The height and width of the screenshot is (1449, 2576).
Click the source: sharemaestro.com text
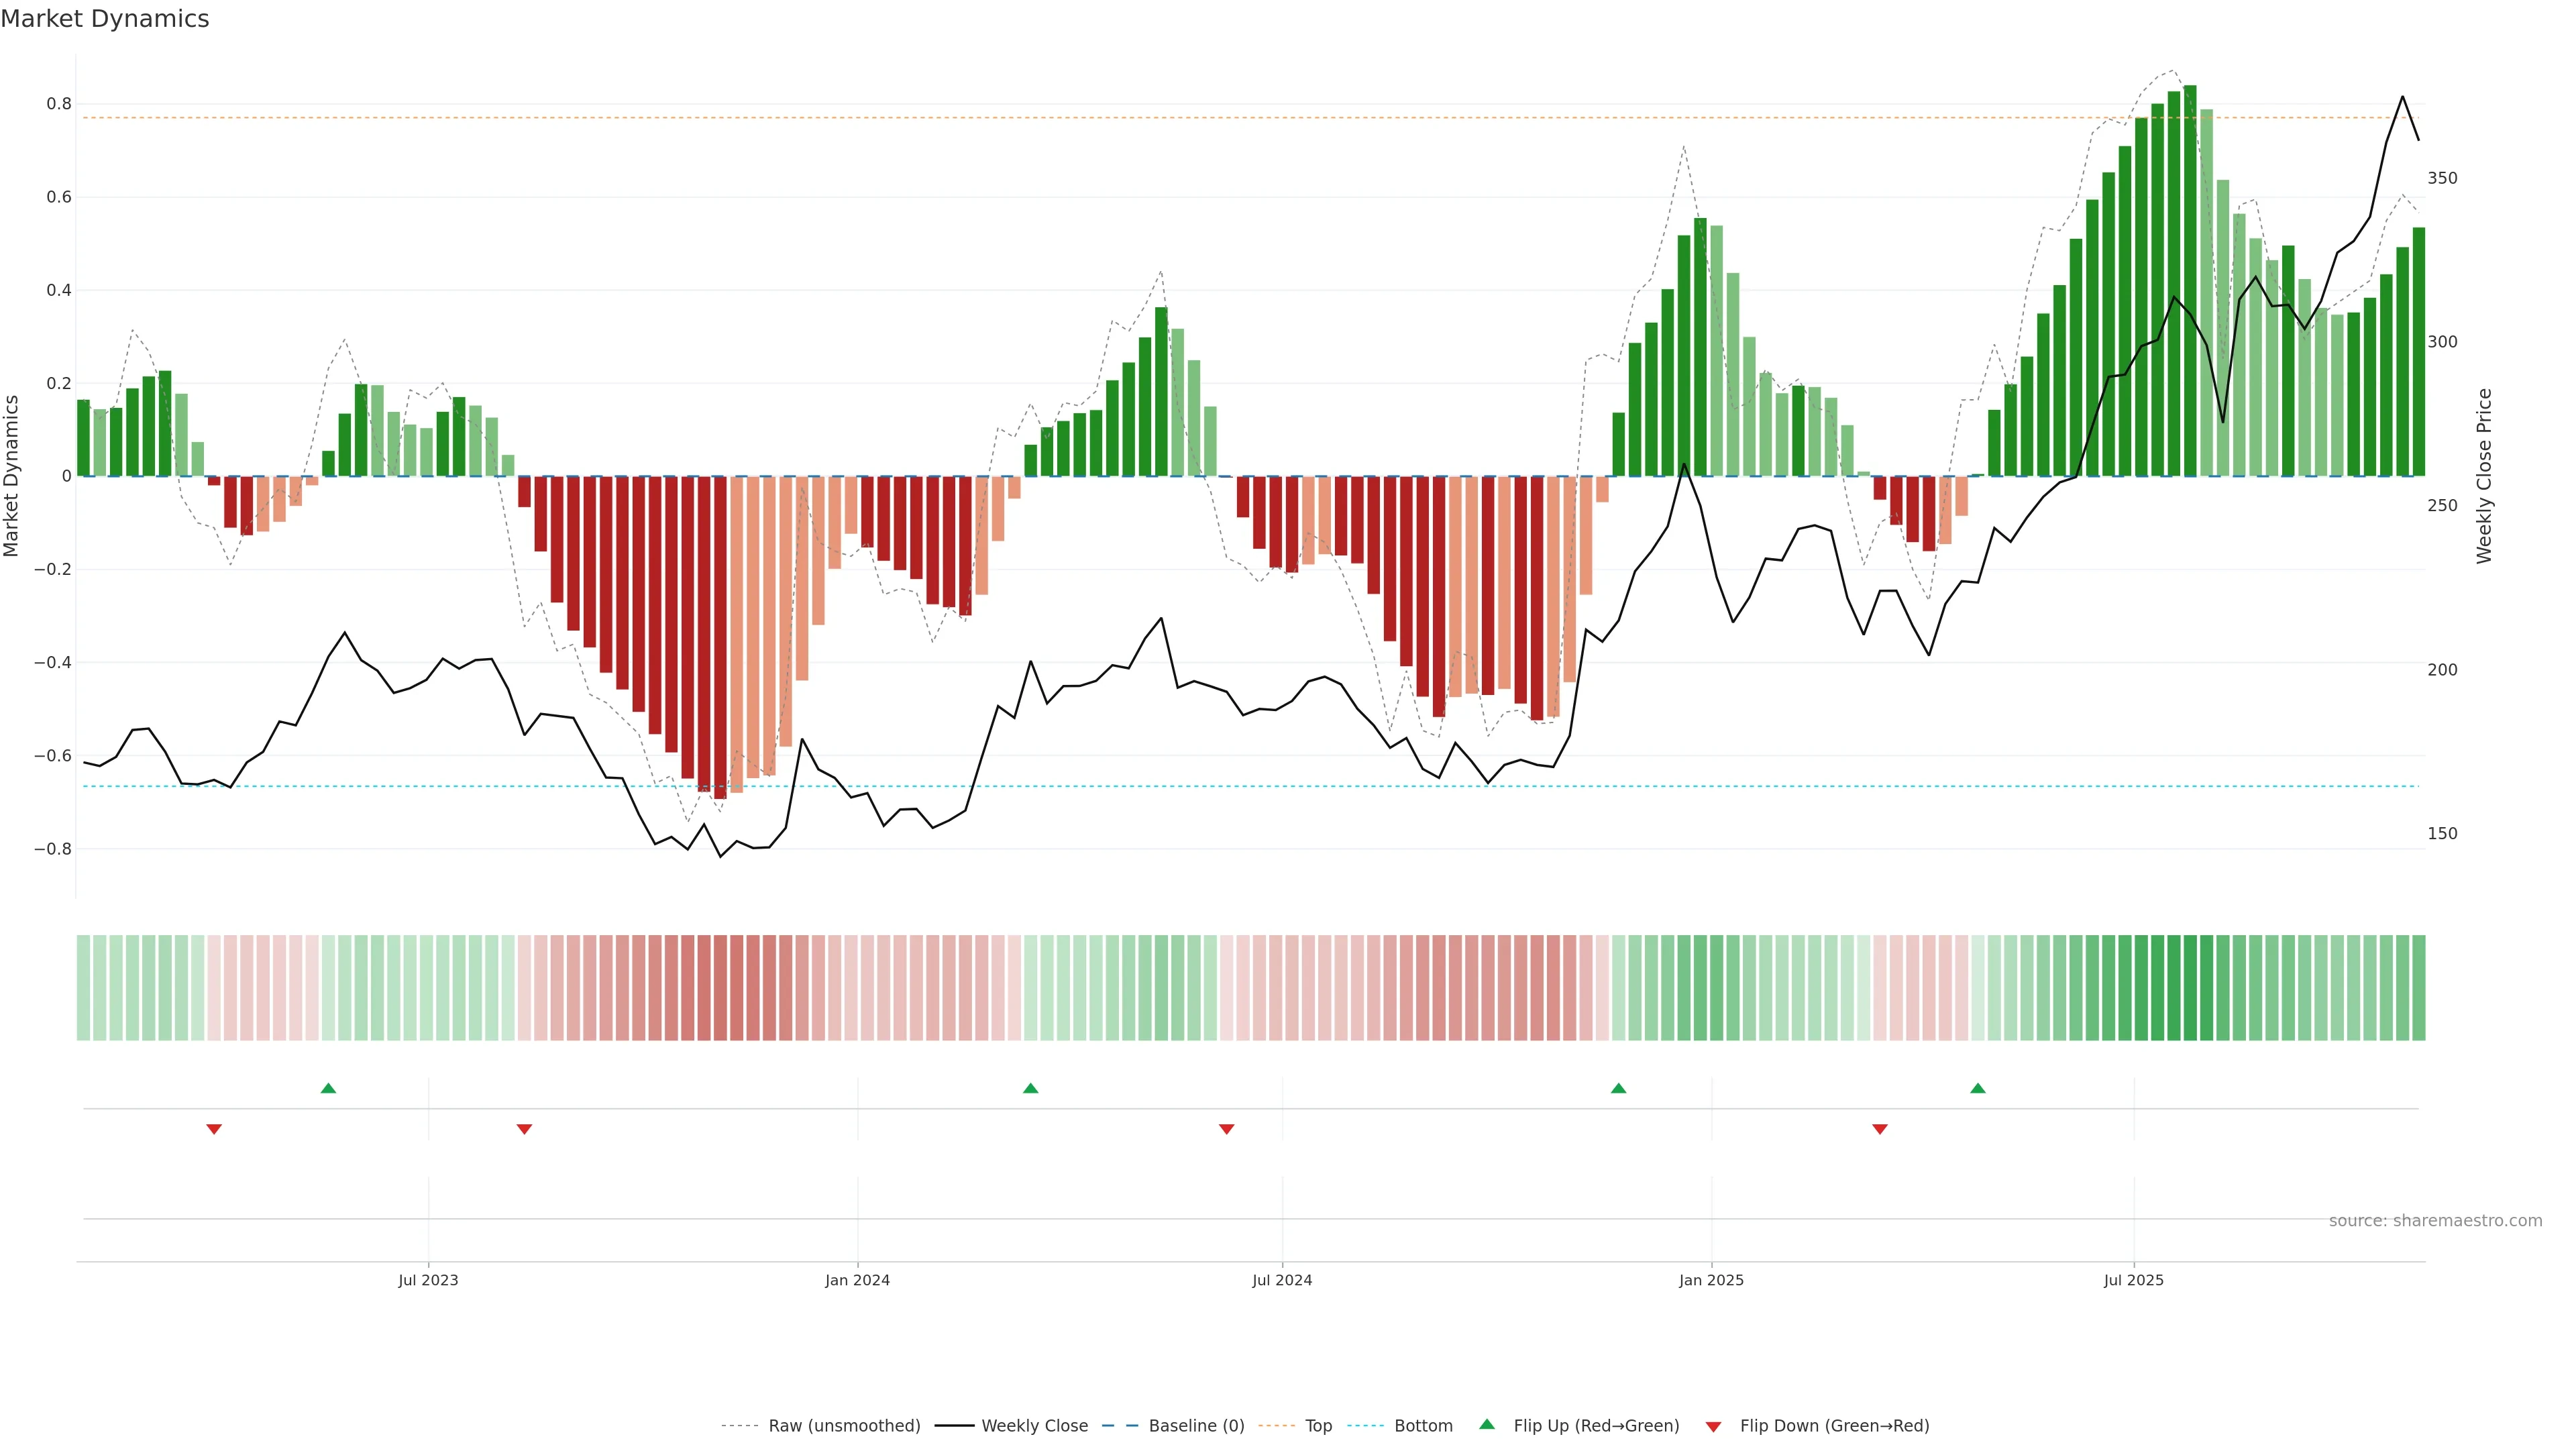(x=2434, y=1221)
